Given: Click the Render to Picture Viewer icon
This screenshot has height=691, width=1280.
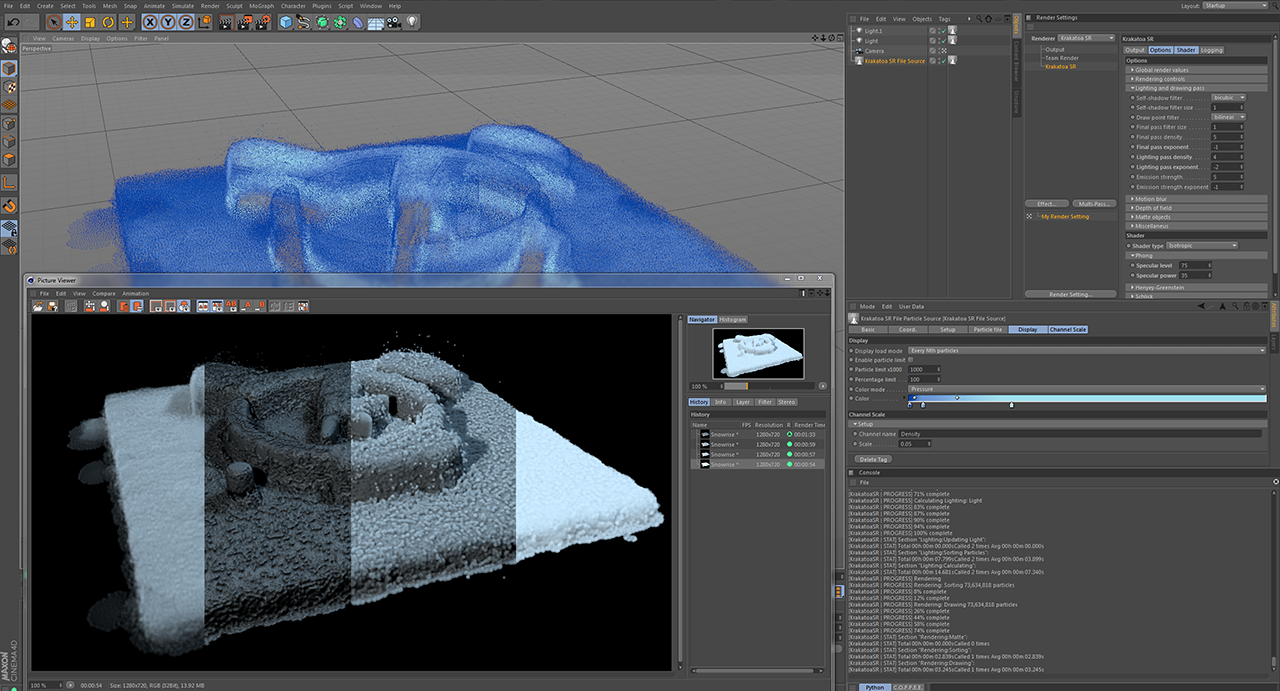Looking at the screenshot, I should click(x=244, y=21).
